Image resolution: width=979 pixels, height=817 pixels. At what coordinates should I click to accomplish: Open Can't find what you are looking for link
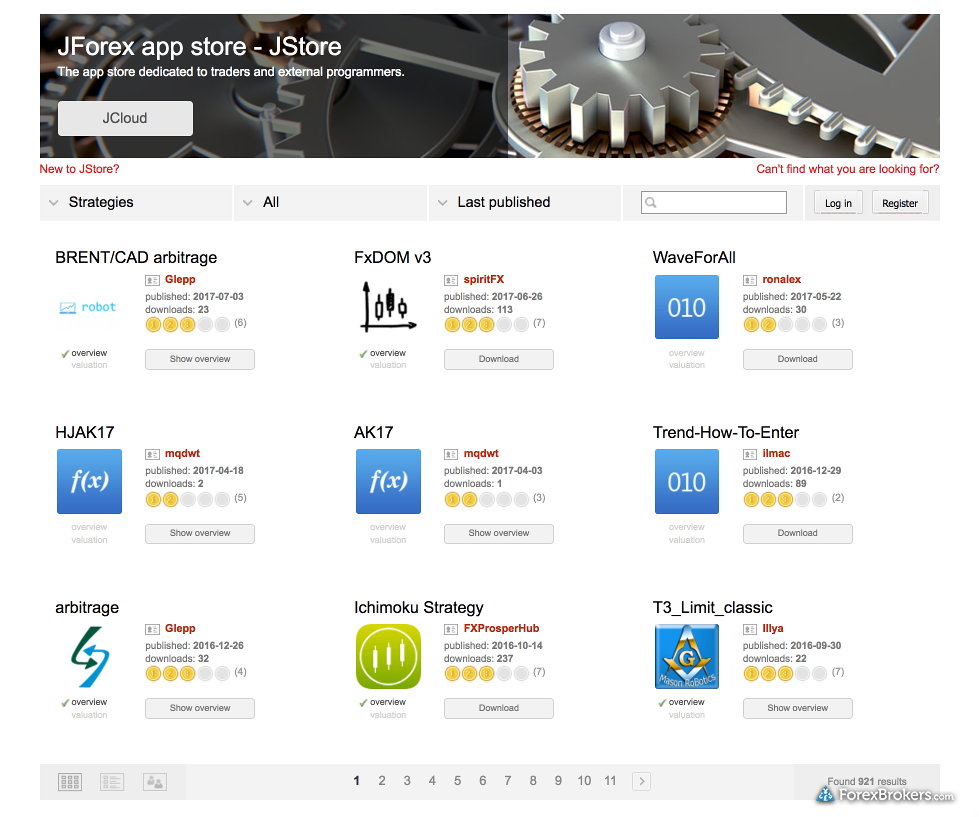point(847,169)
